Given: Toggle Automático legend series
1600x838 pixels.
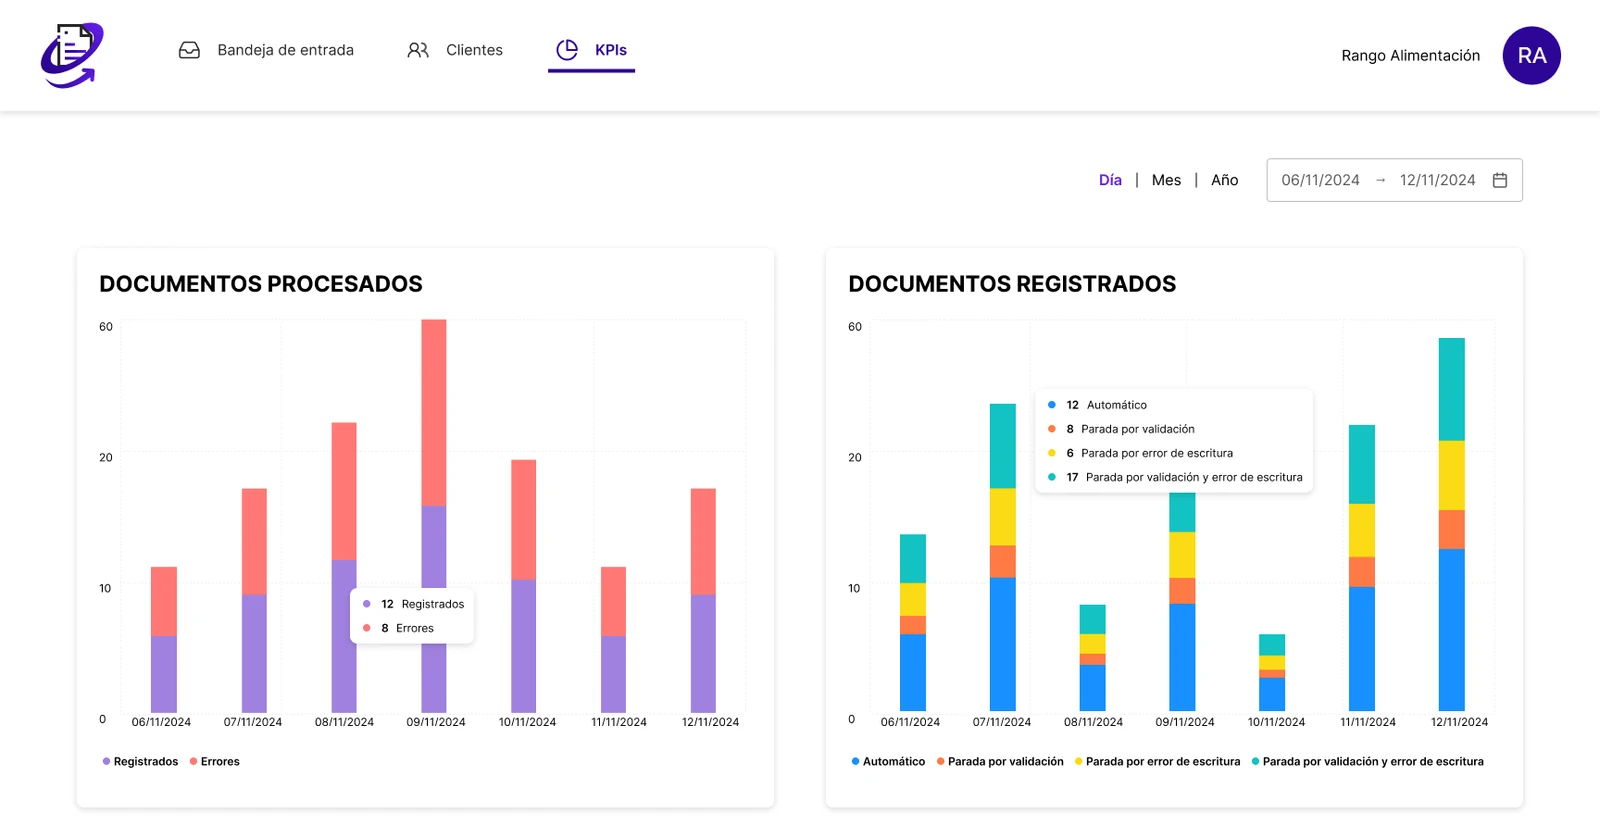Looking at the screenshot, I should pyautogui.click(x=888, y=762).
